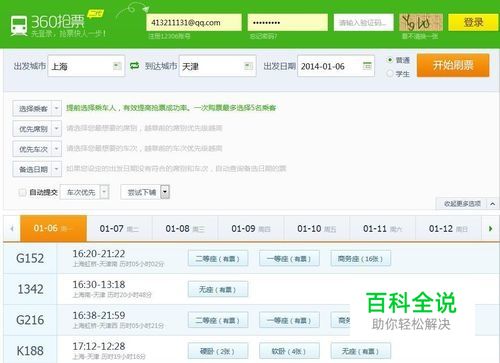Click the email account input field
500x363 pixels.
194,22
